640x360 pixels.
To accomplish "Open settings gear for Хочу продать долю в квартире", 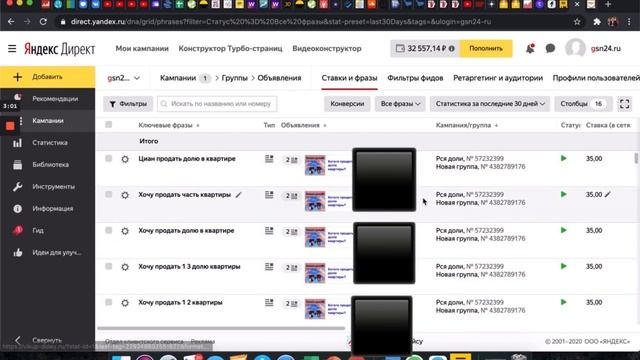I will [125, 231].
